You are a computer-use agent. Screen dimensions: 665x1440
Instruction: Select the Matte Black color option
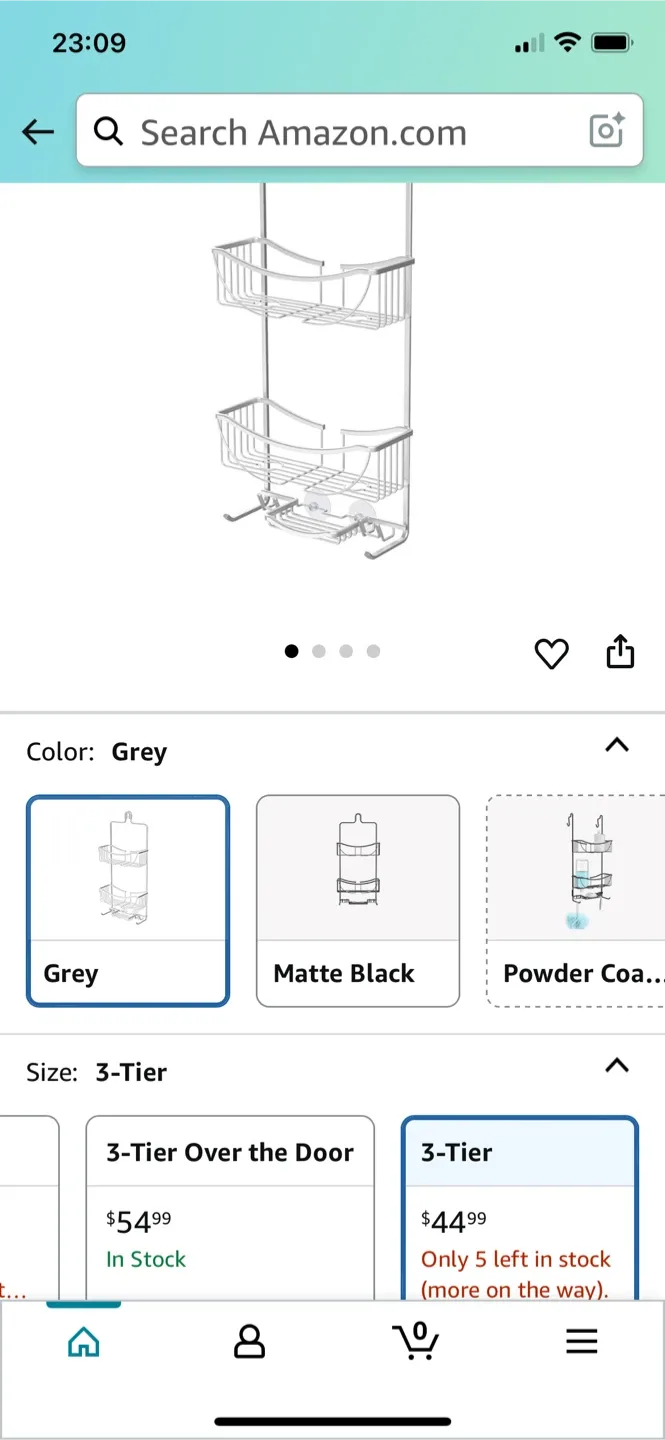[x=358, y=900]
